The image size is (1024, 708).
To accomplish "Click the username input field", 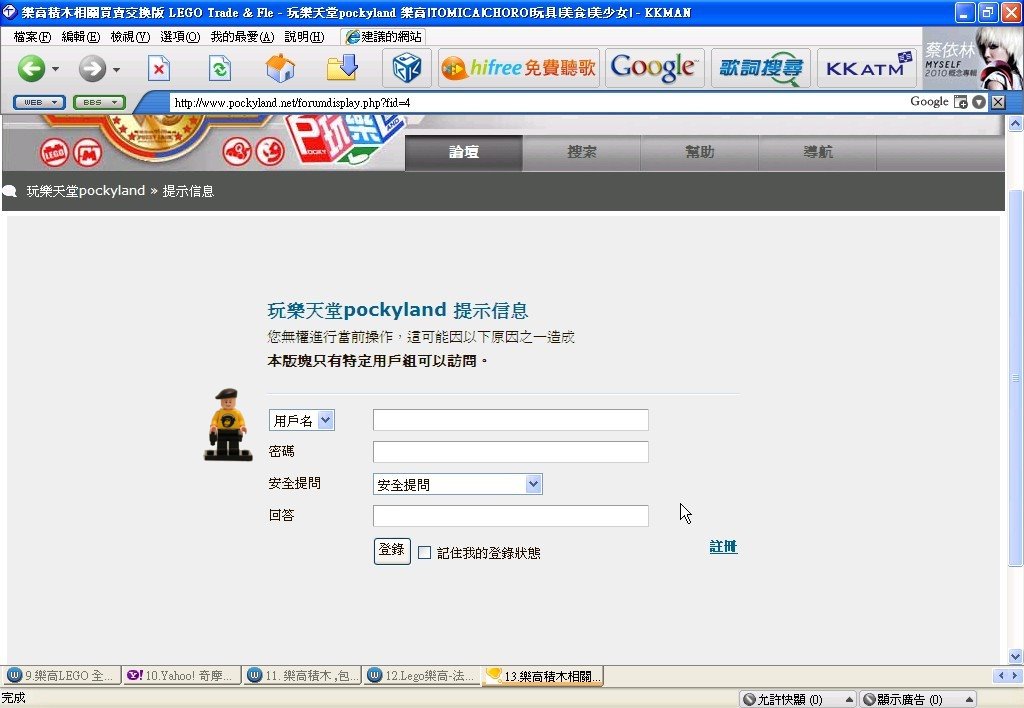I will (x=511, y=420).
